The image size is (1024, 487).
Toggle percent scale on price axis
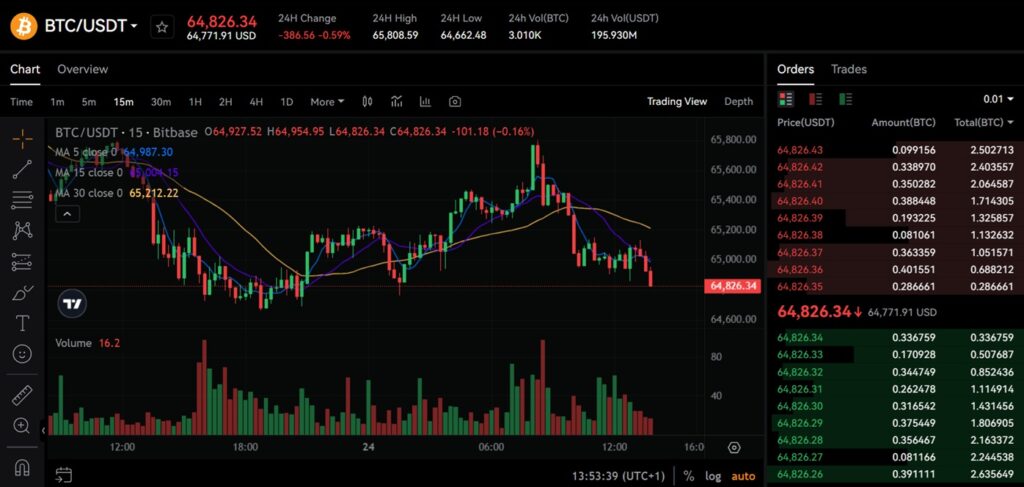pos(689,476)
